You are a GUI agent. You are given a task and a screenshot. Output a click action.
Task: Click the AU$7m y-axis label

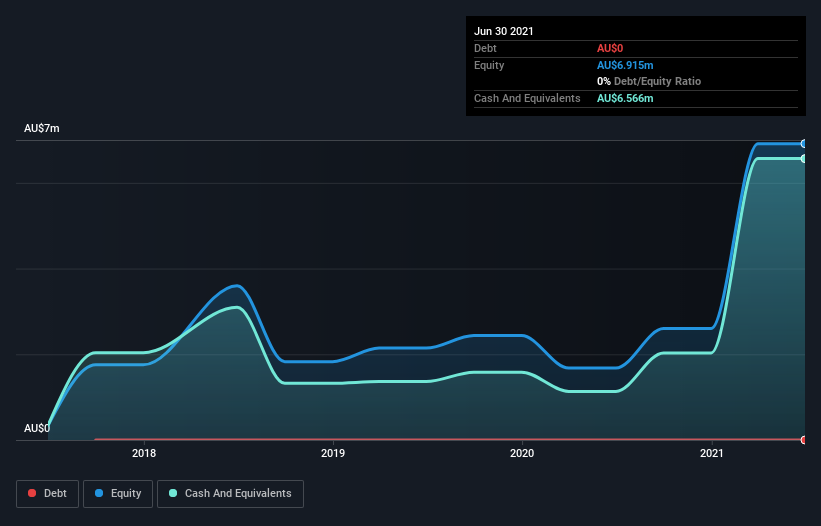42,128
